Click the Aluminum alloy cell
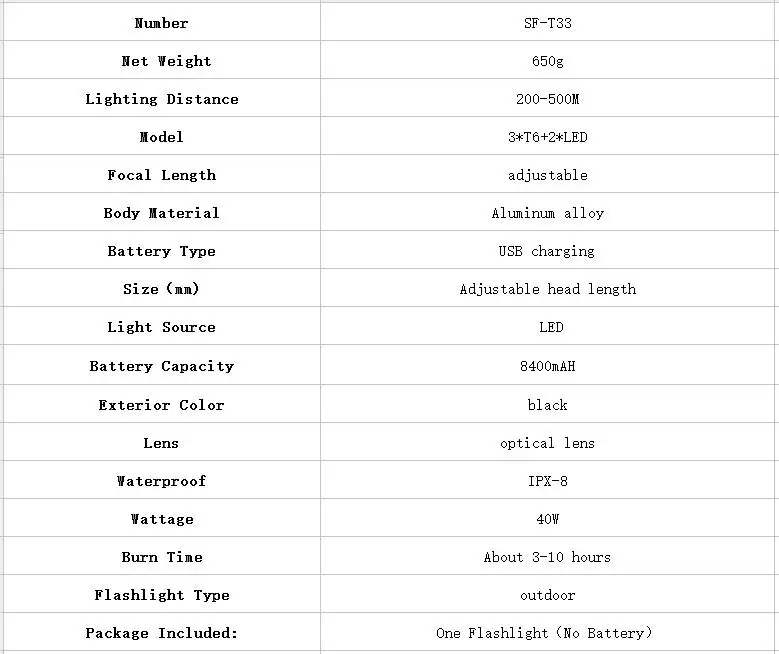Viewport: 779px width, 654px height. (547, 213)
